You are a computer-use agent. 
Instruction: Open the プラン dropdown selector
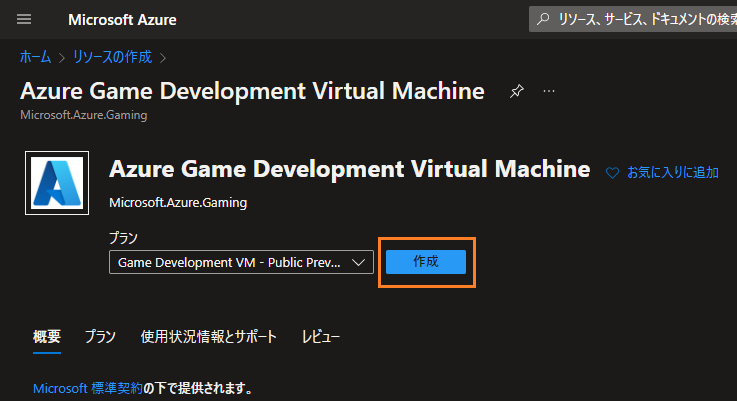241,262
